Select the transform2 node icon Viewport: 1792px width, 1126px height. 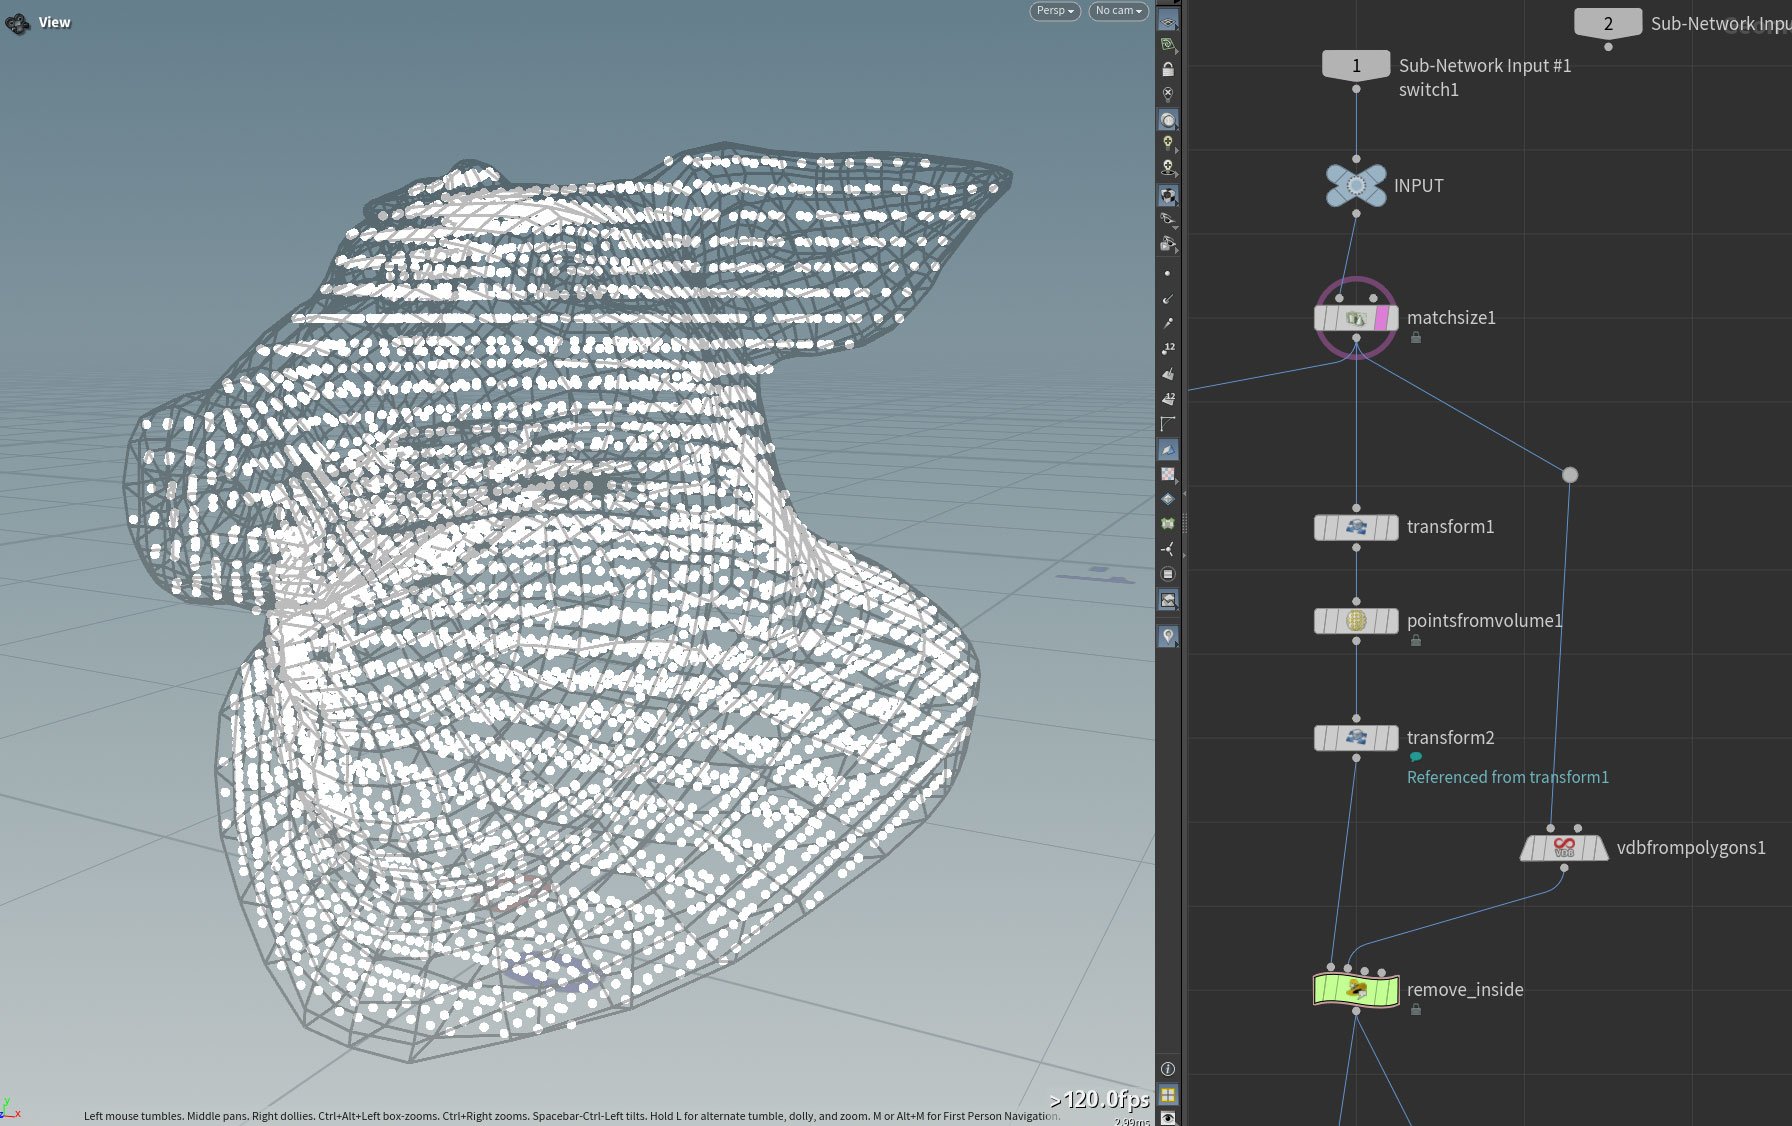1356,738
